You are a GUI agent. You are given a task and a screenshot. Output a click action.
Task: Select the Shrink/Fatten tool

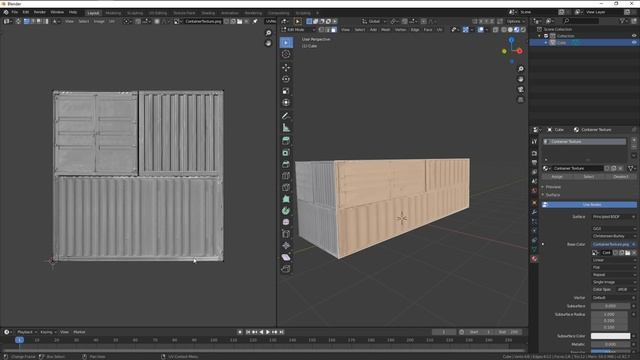286,246
